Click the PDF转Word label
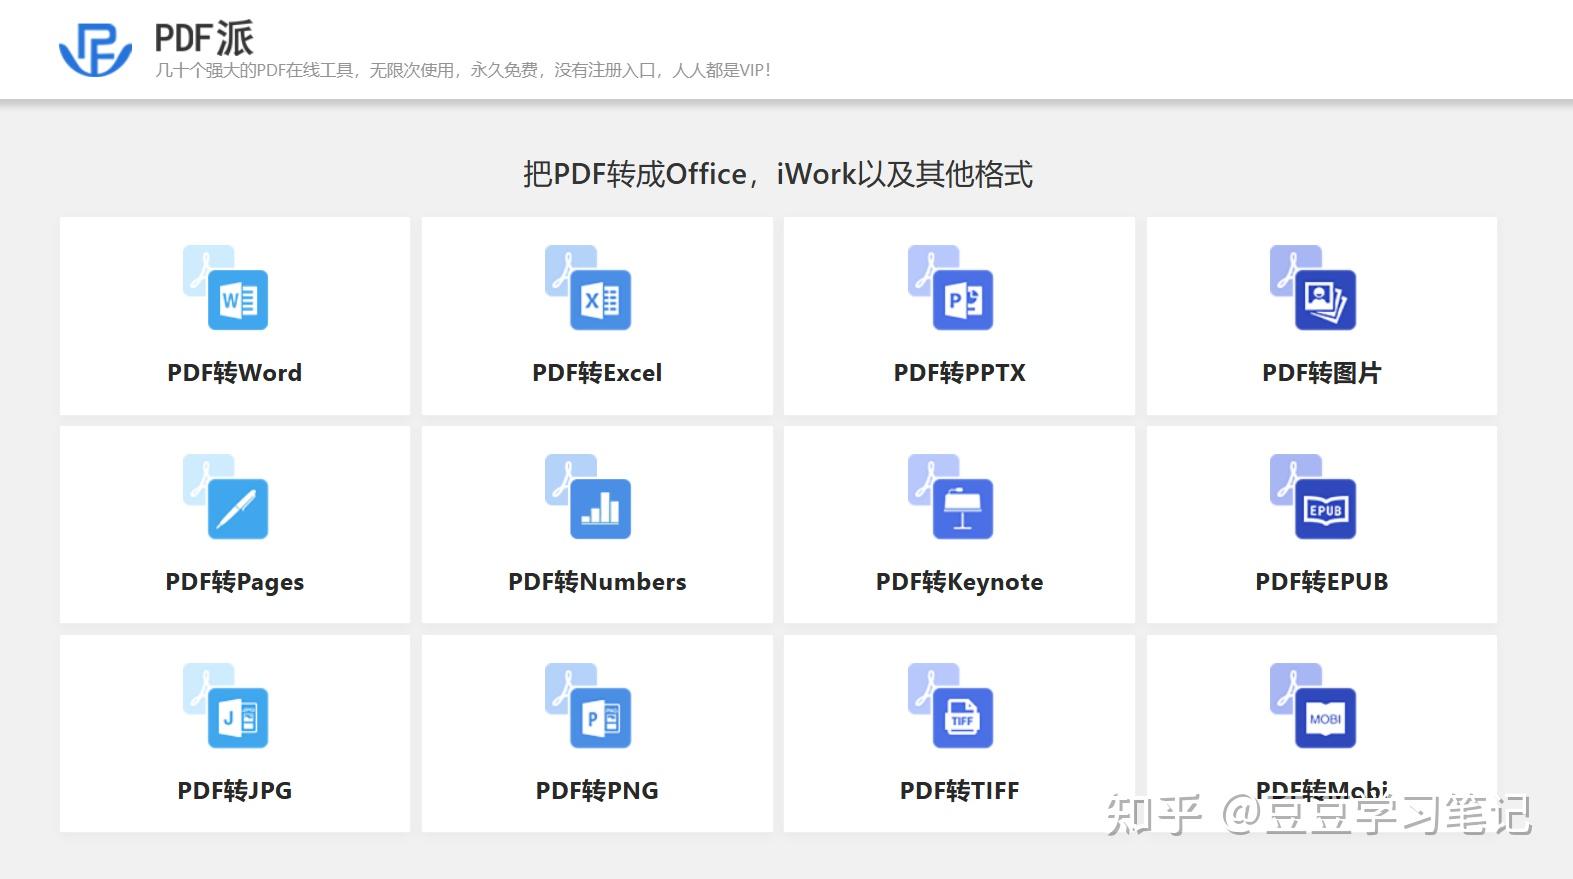This screenshot has width=1573, height=879. (235, 373)
